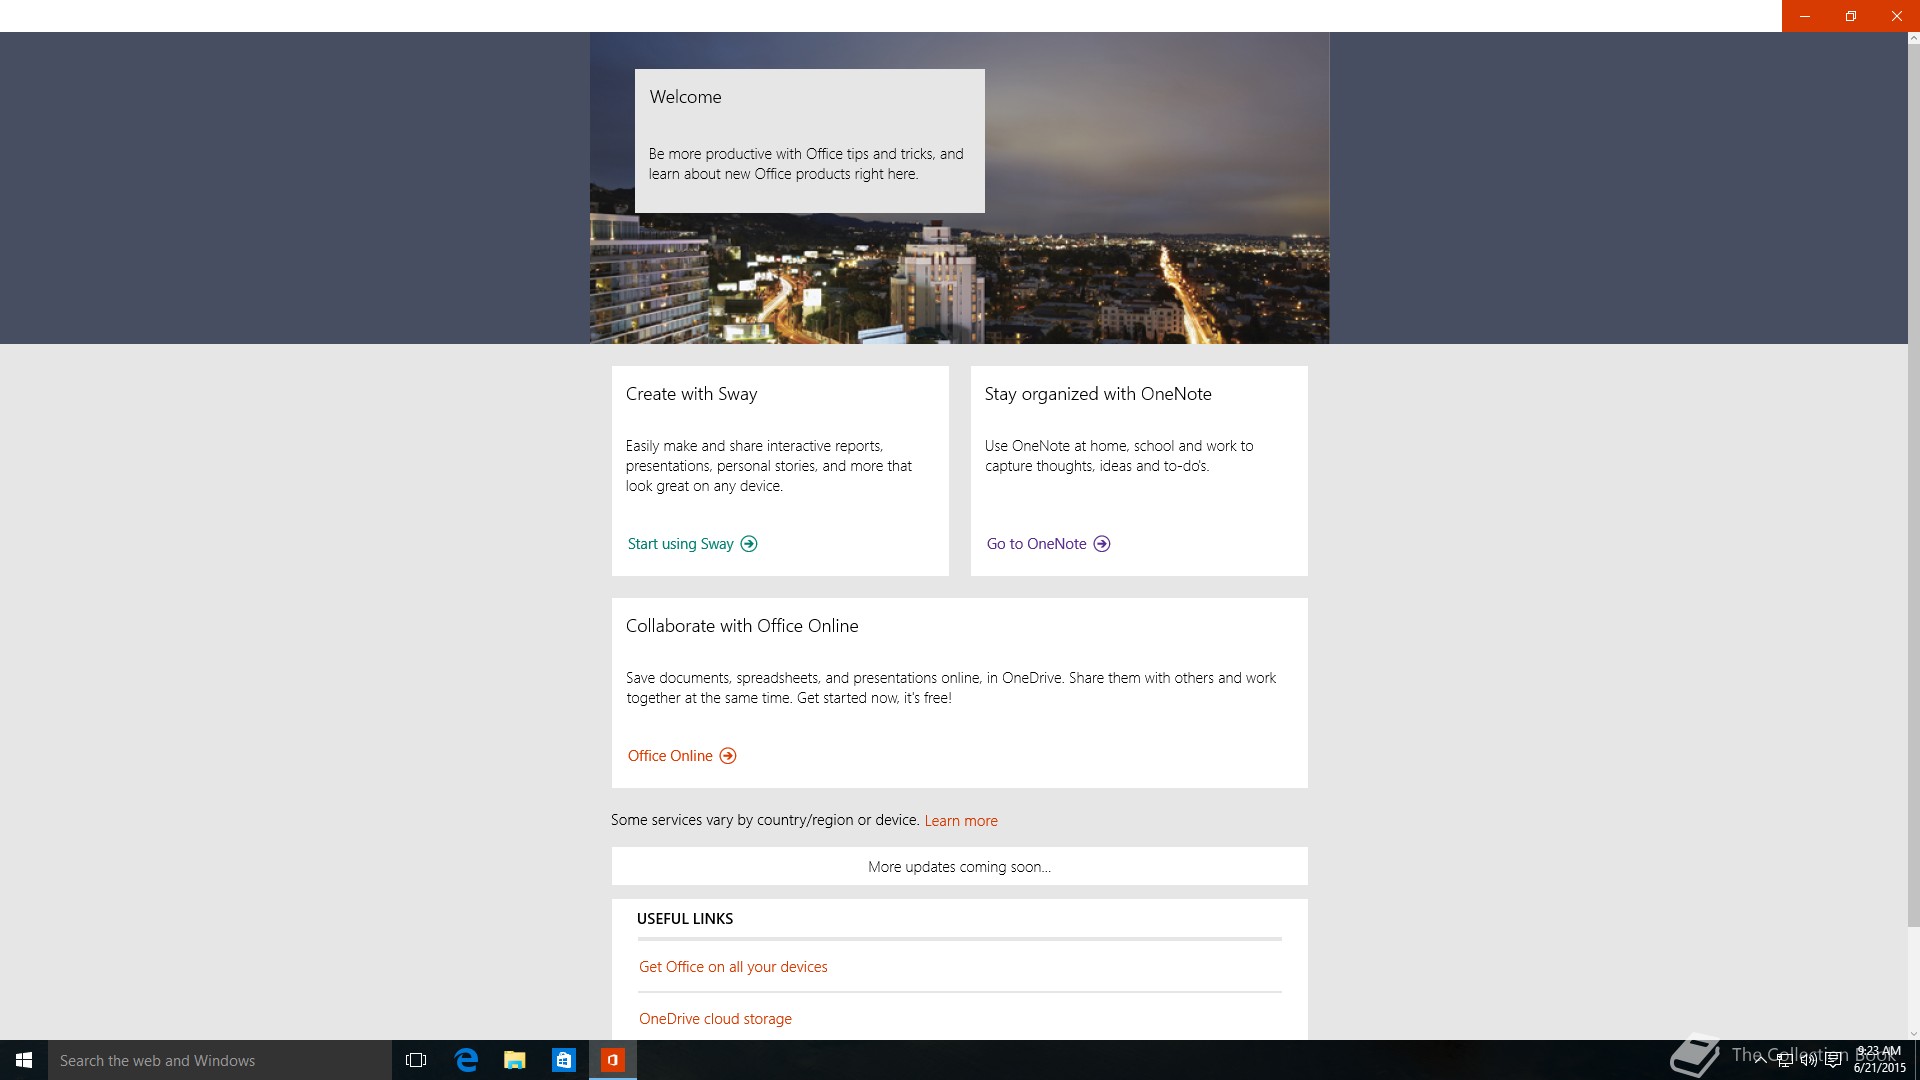
Task: Click the Office Online arrow icon
Action: click(728, 756)
